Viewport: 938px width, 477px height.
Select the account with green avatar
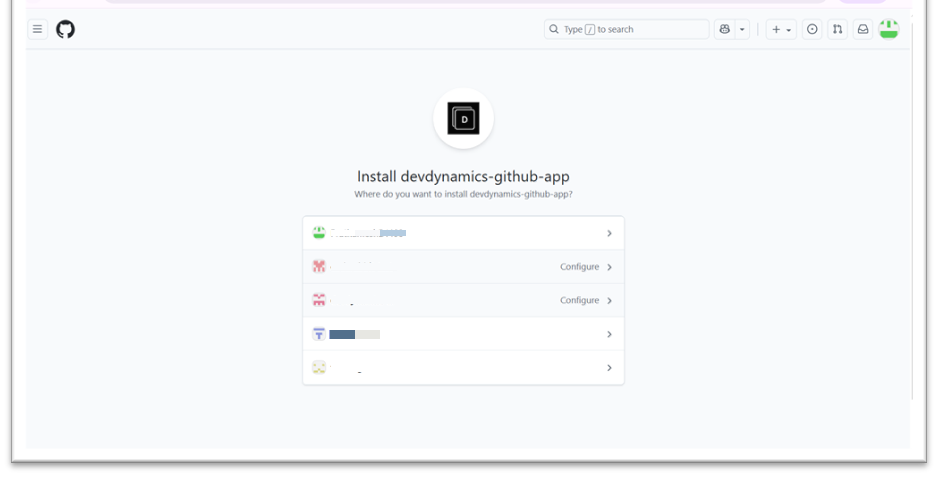(464, 233)
